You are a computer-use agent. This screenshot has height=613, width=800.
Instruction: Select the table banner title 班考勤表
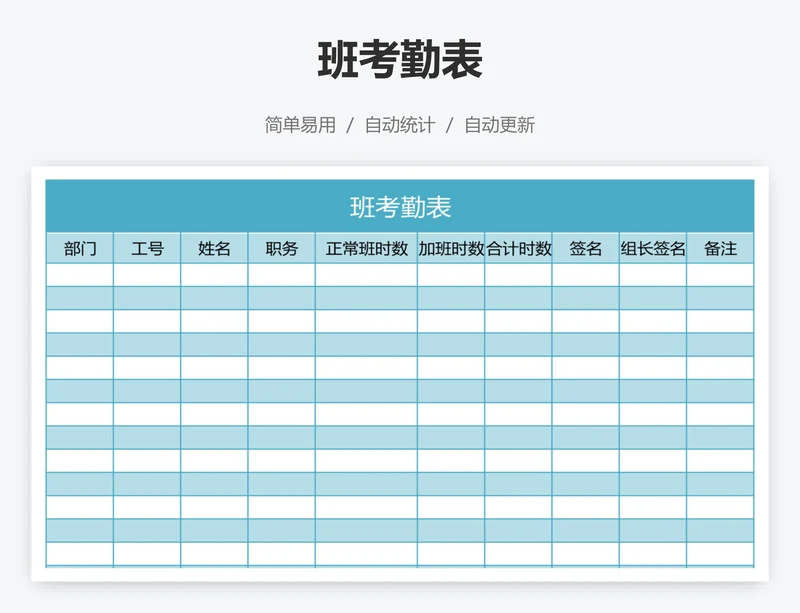click(401, 207)
